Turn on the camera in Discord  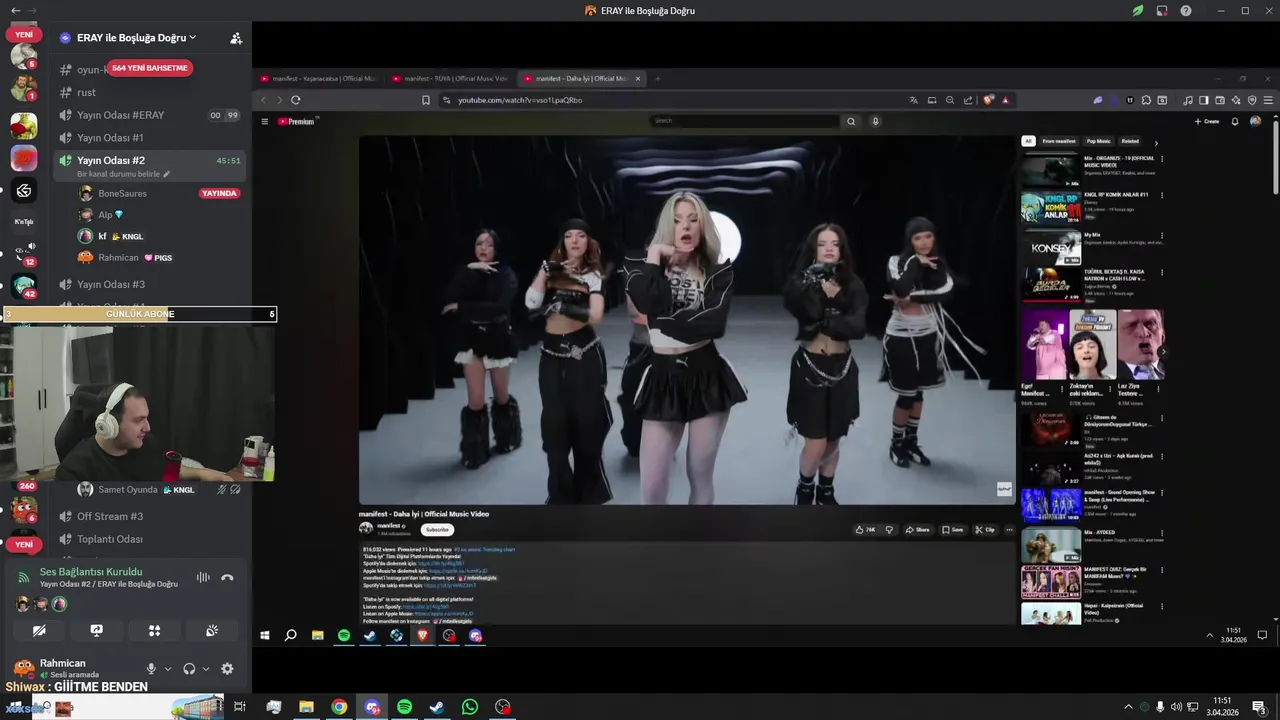[x=39, y=631]
